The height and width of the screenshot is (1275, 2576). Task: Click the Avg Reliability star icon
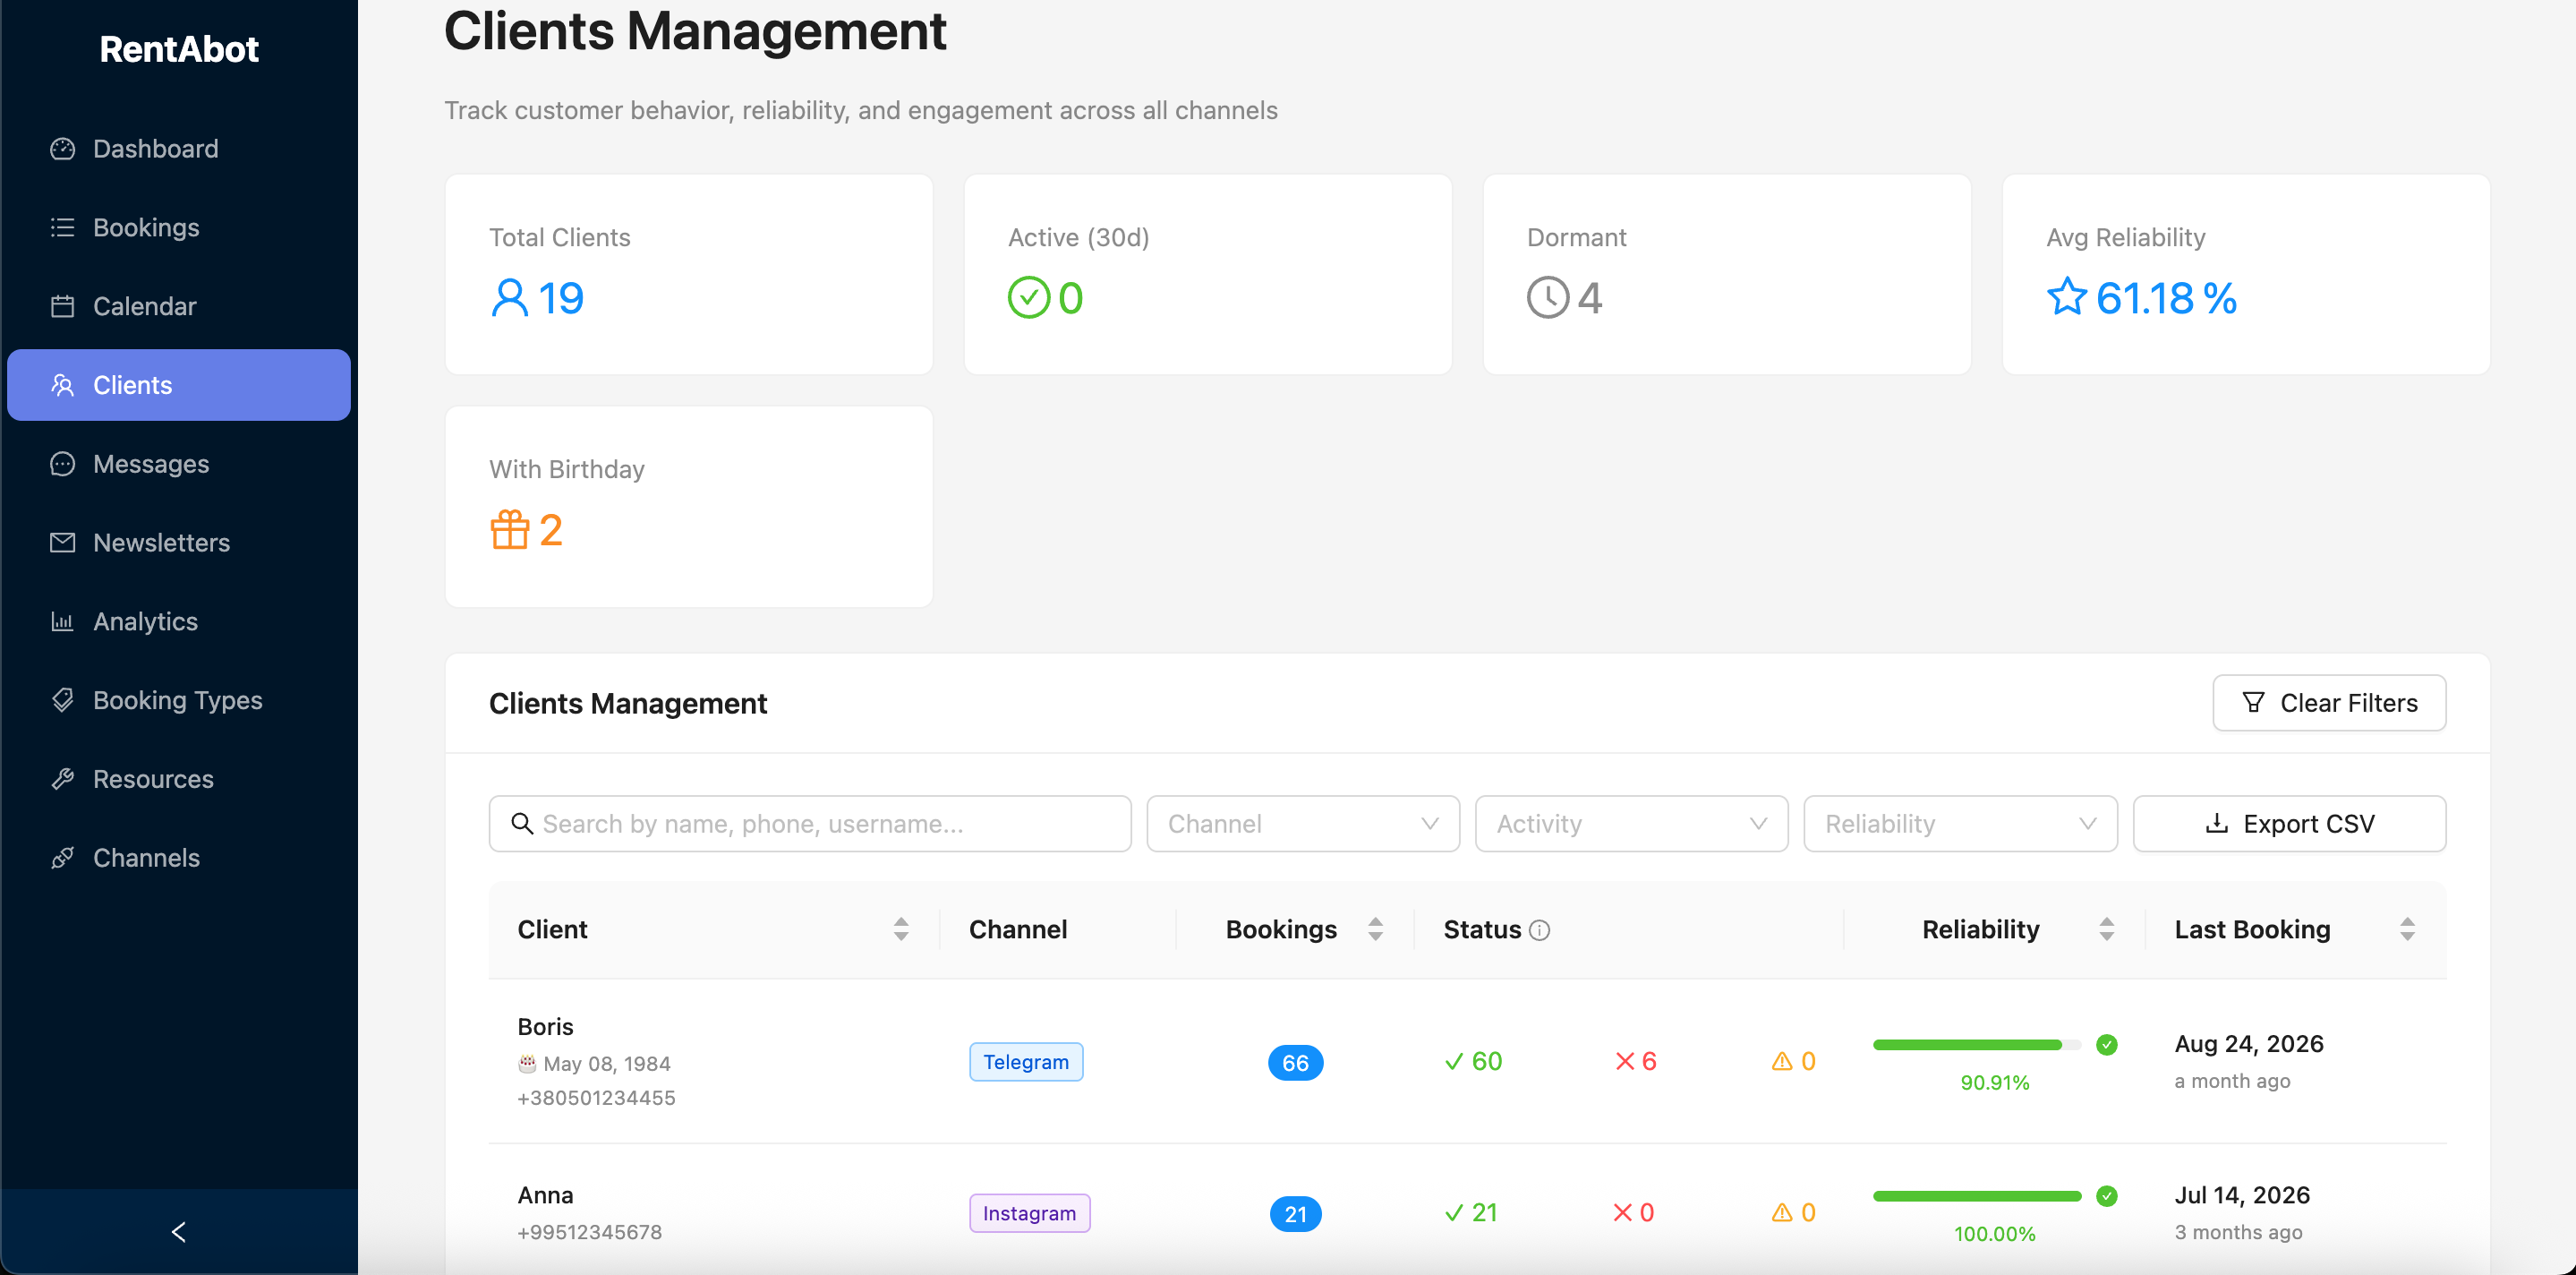[x=2067, y=298]
